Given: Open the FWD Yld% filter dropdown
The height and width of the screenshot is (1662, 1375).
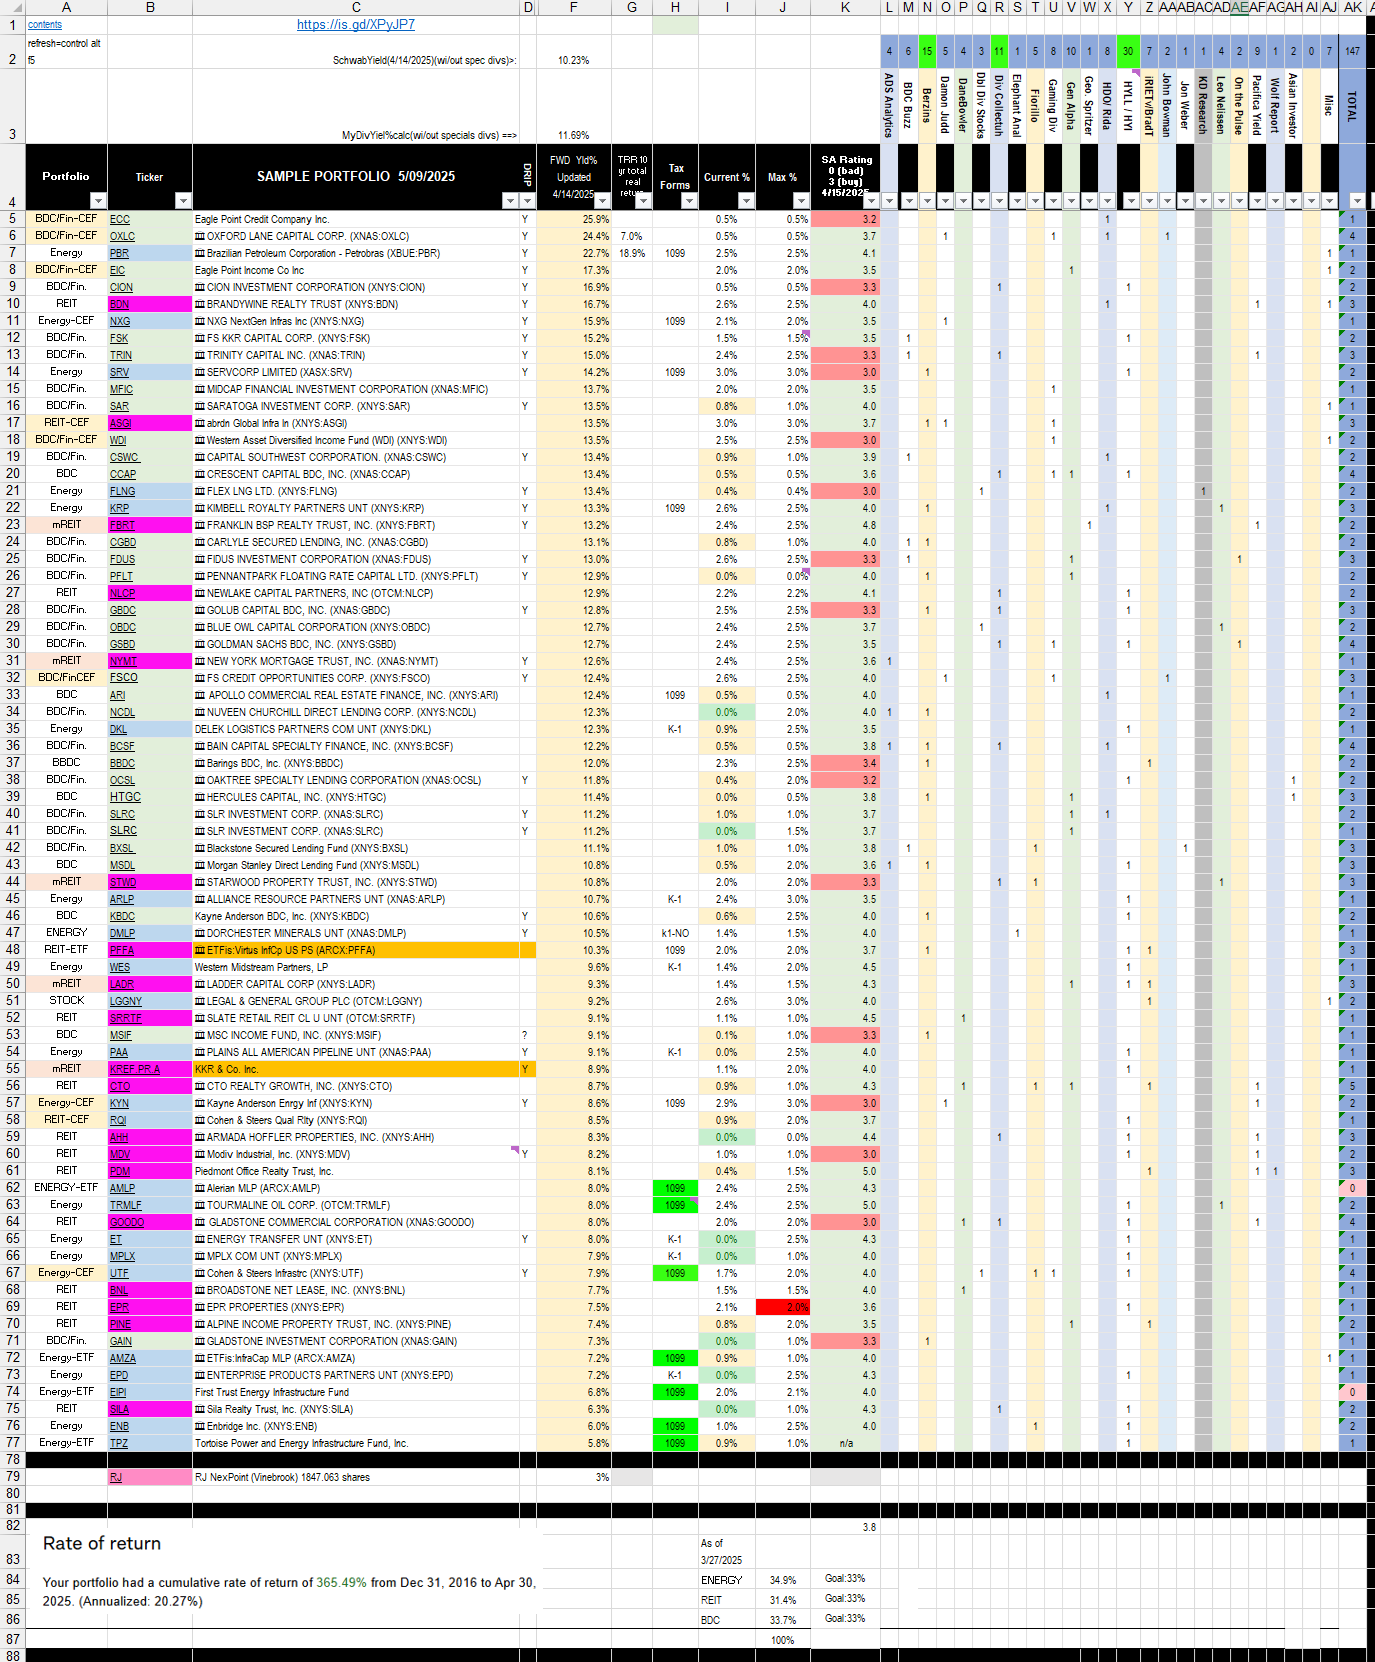Looking at the screenshot, I should click(601, 201).
